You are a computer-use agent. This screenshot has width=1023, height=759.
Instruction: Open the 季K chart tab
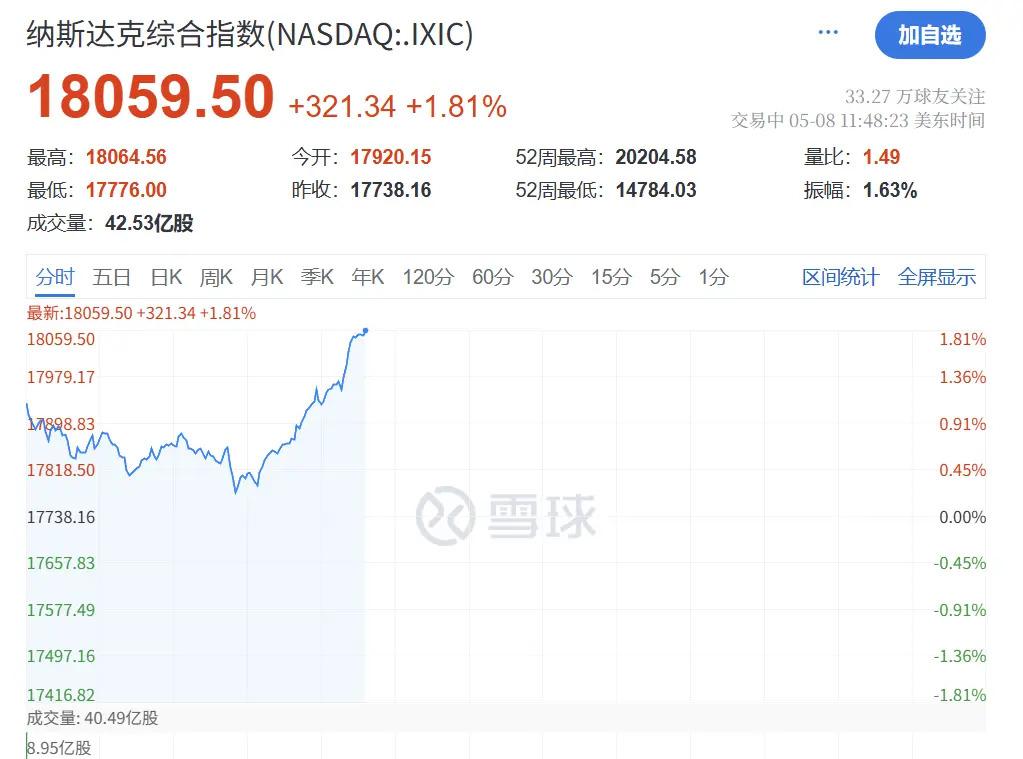317,277
